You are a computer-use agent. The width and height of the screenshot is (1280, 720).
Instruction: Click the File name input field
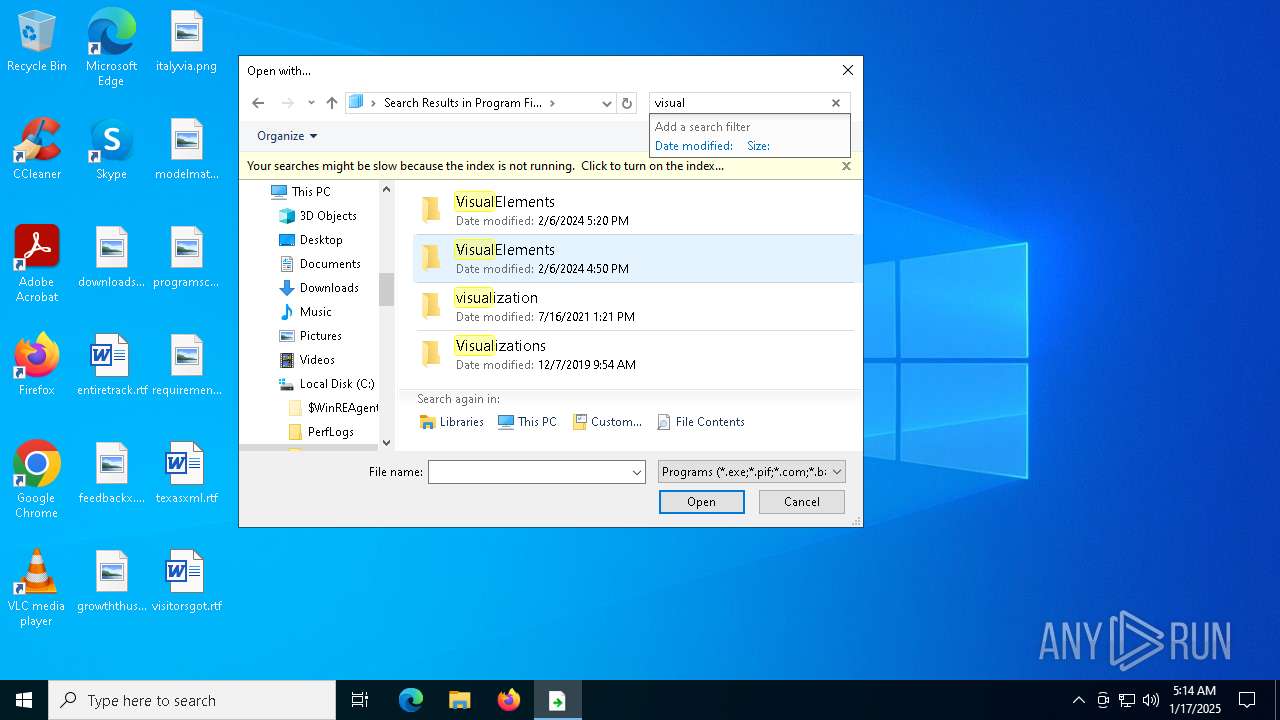(528, 472)
